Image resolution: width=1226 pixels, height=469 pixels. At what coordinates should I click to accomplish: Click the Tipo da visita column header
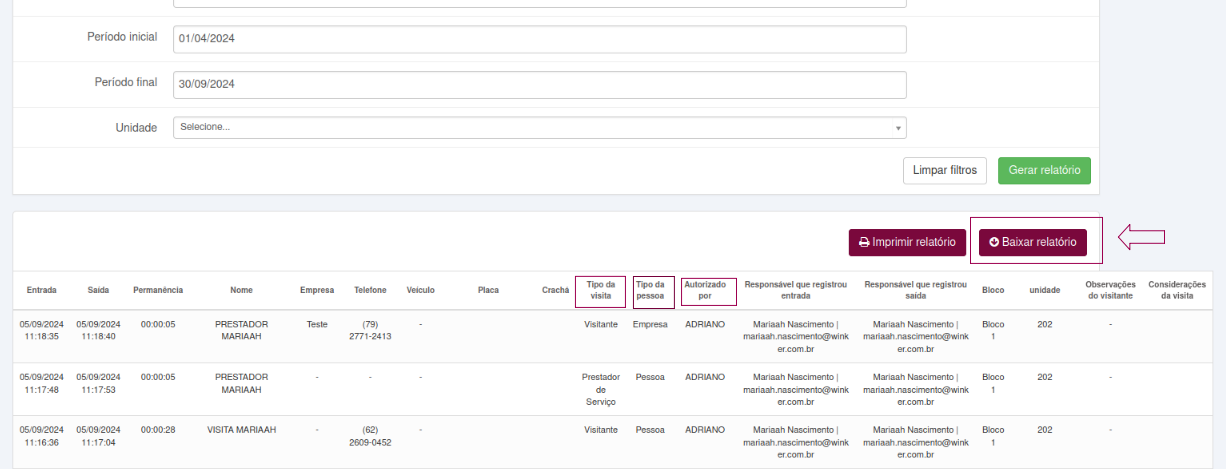[601, 291]
